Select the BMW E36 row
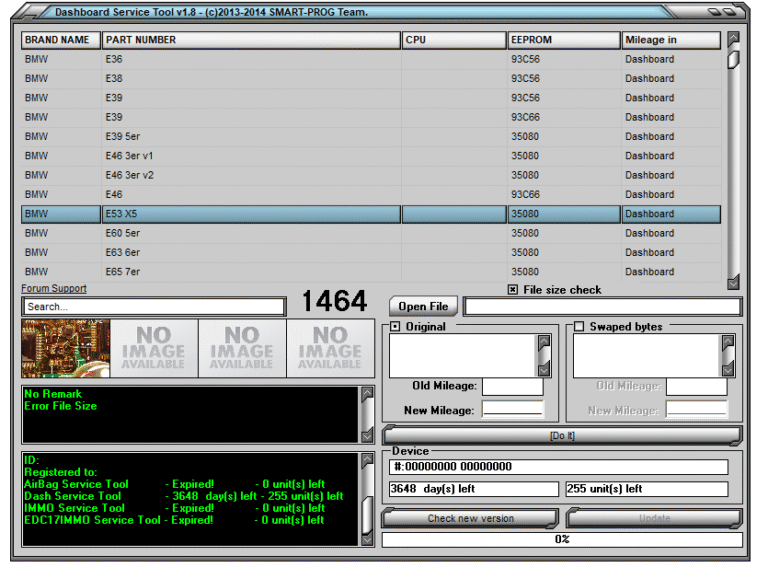The width and height of the screenshot is (768, 579). click(371, 59)
